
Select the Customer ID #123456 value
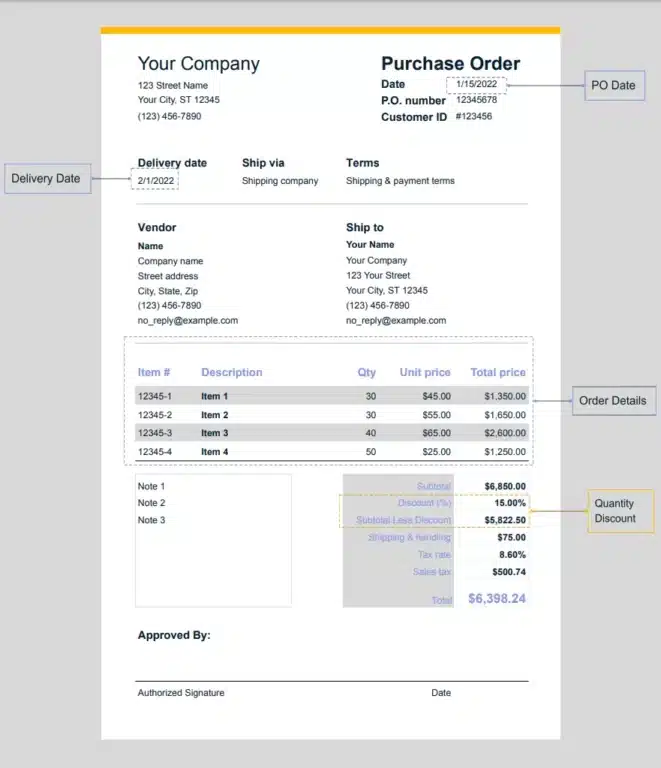click(x=474, y=117)
